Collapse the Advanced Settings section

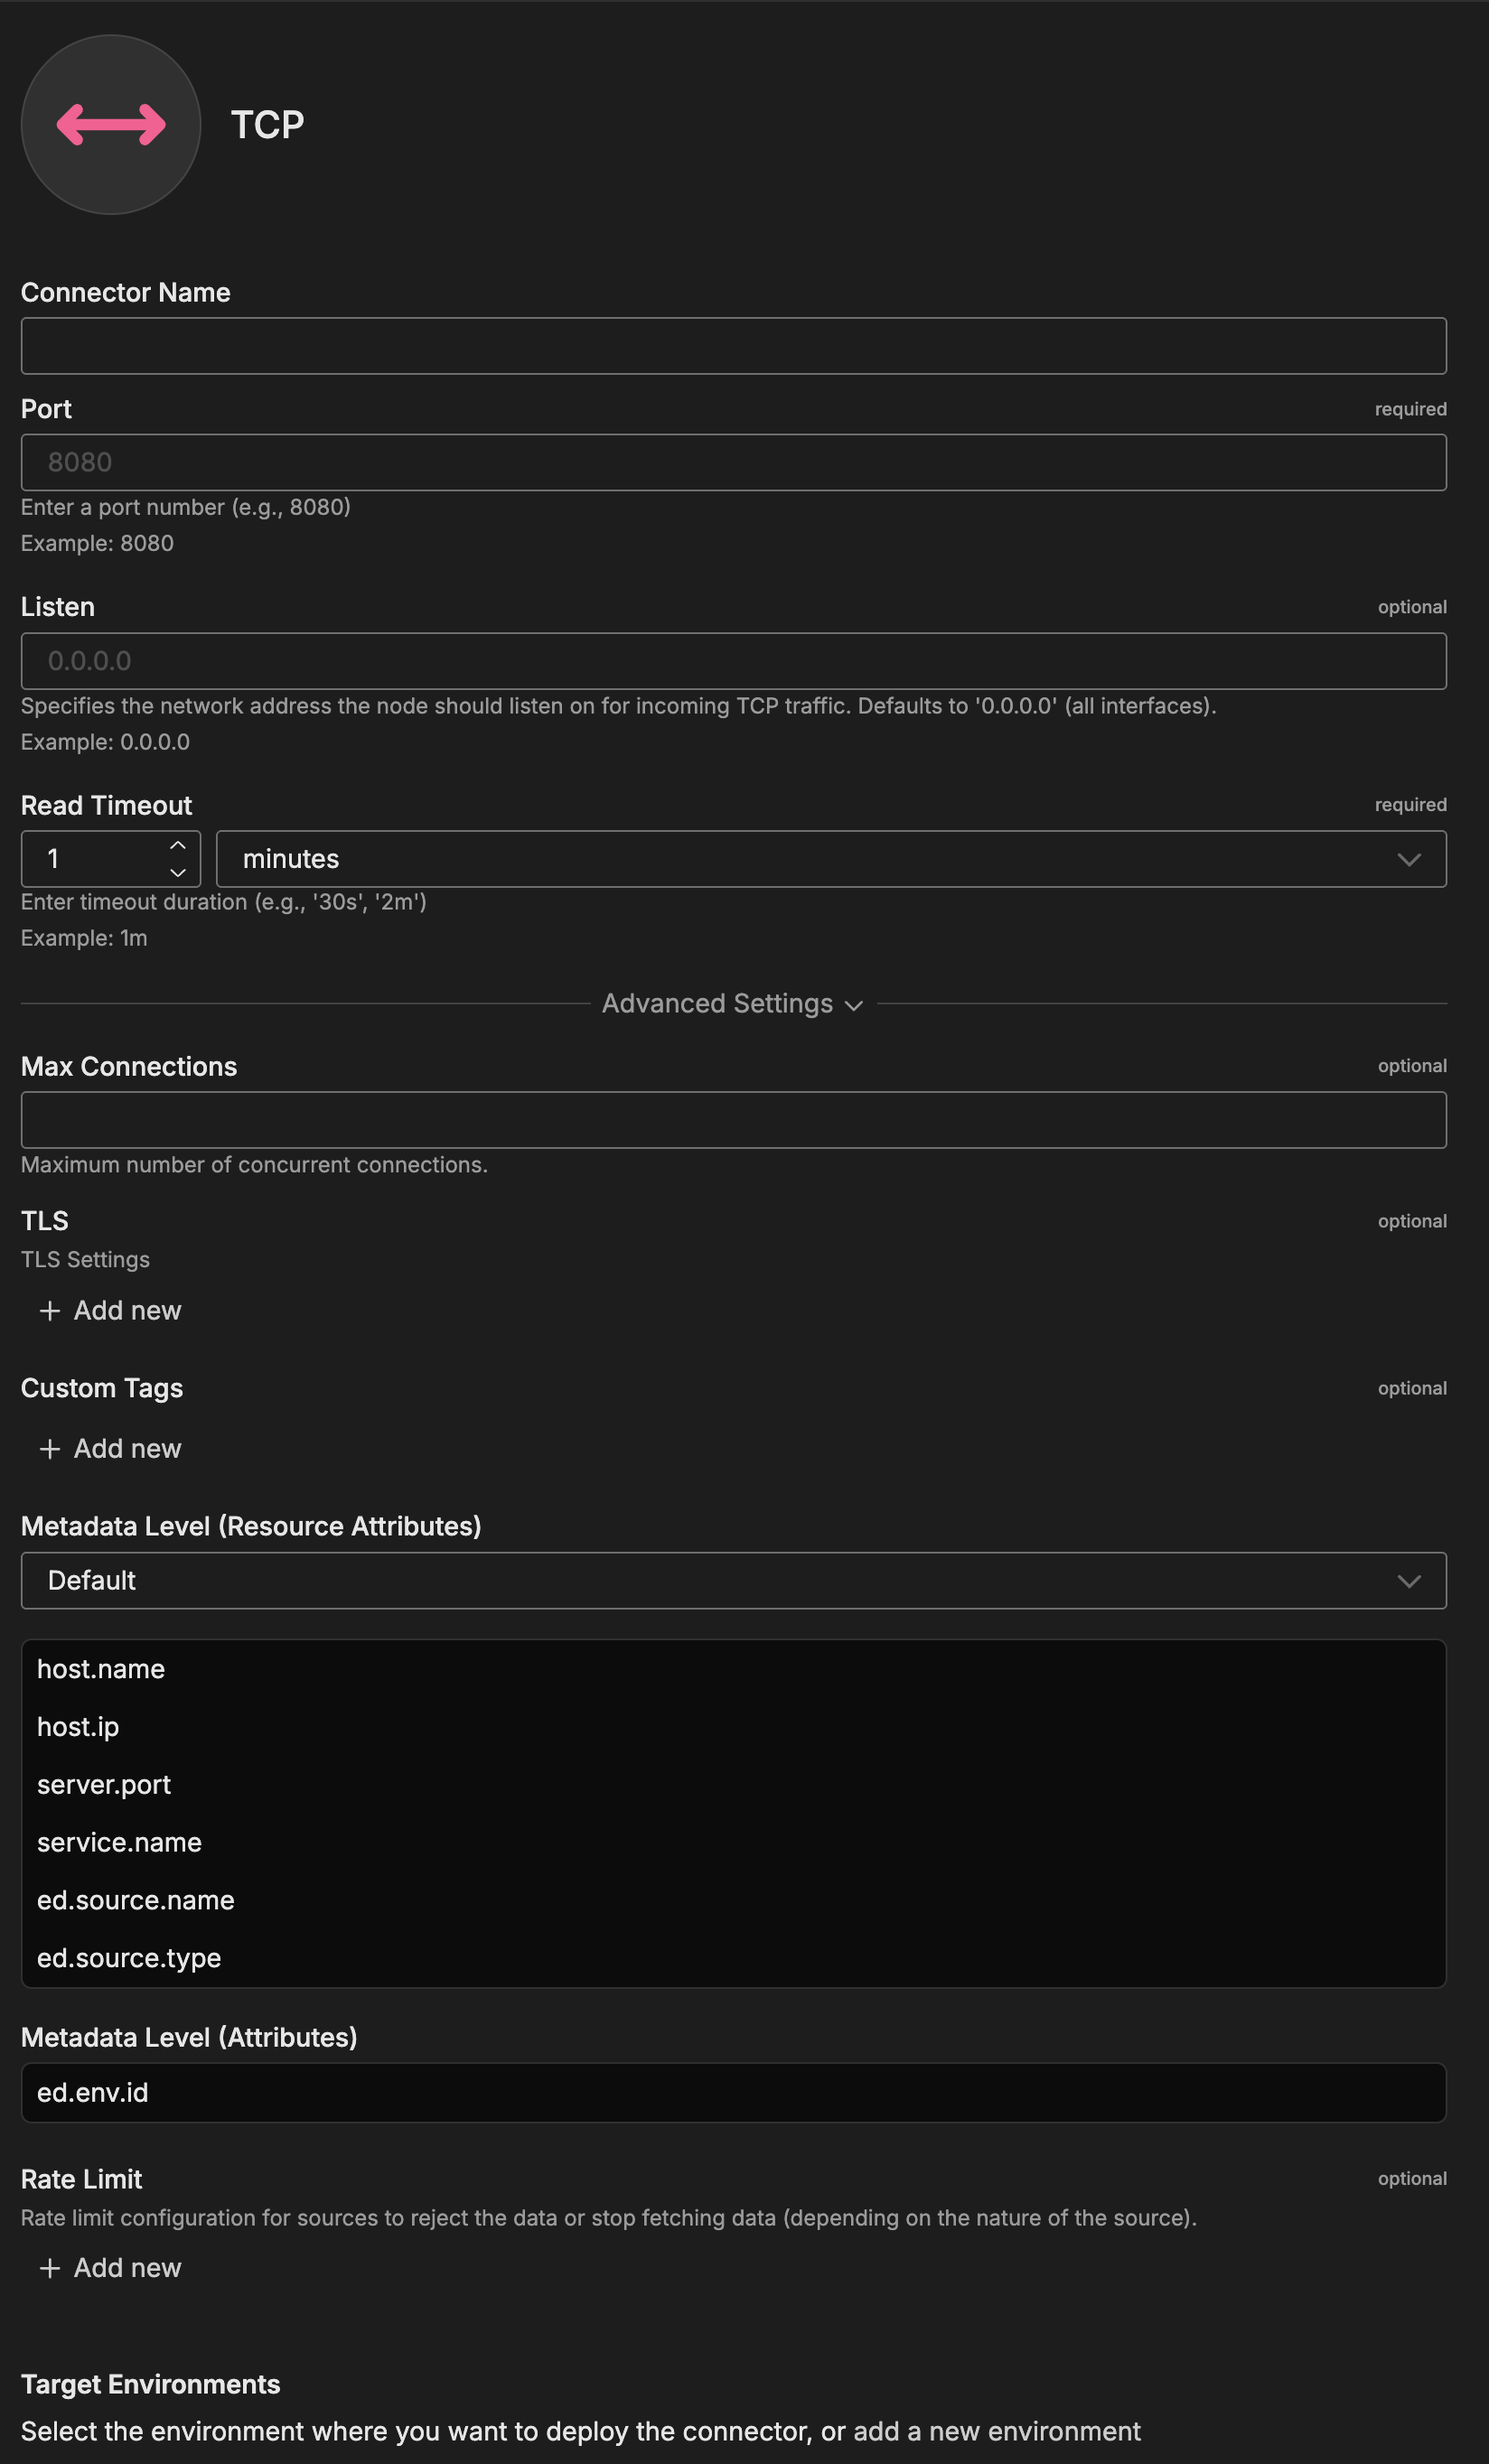pos(732,1004)
